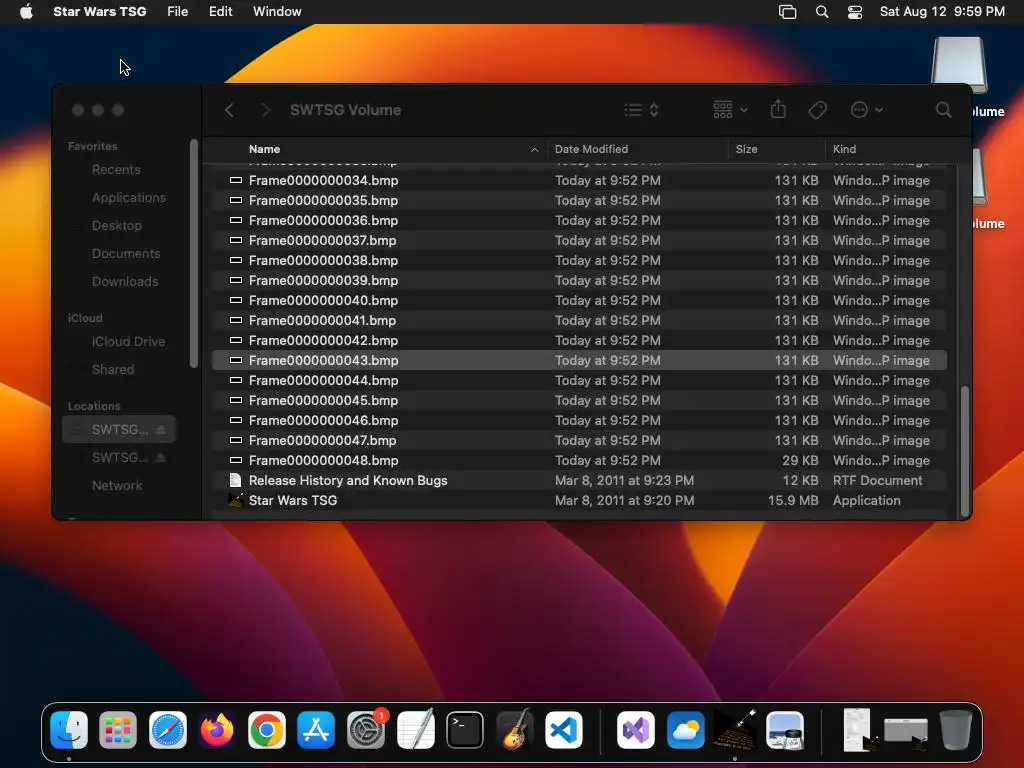
Task: Open the File menu
Action: (178, 12)
